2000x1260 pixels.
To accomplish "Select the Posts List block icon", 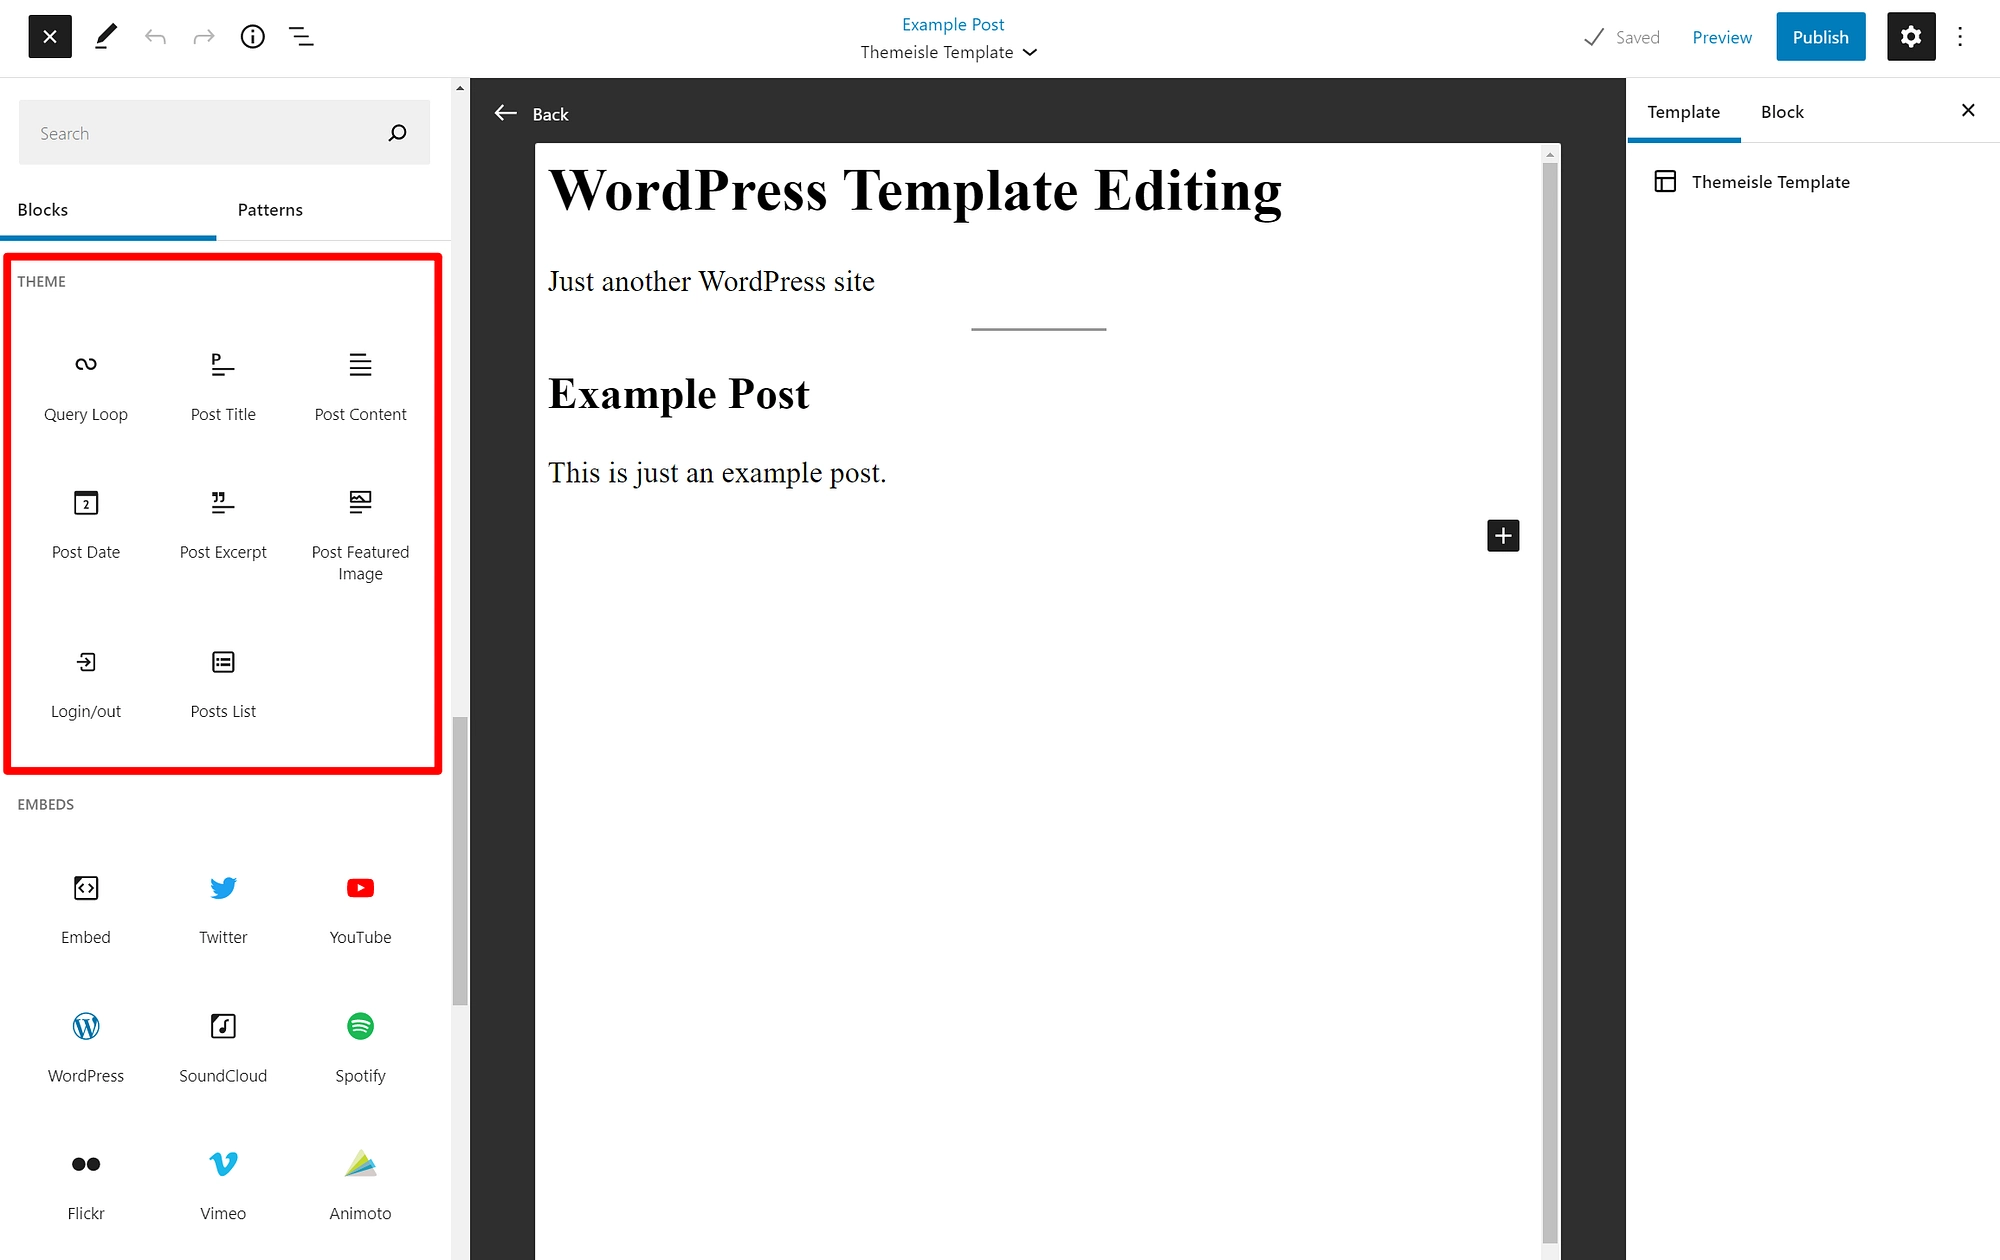I will pos(222,662).
